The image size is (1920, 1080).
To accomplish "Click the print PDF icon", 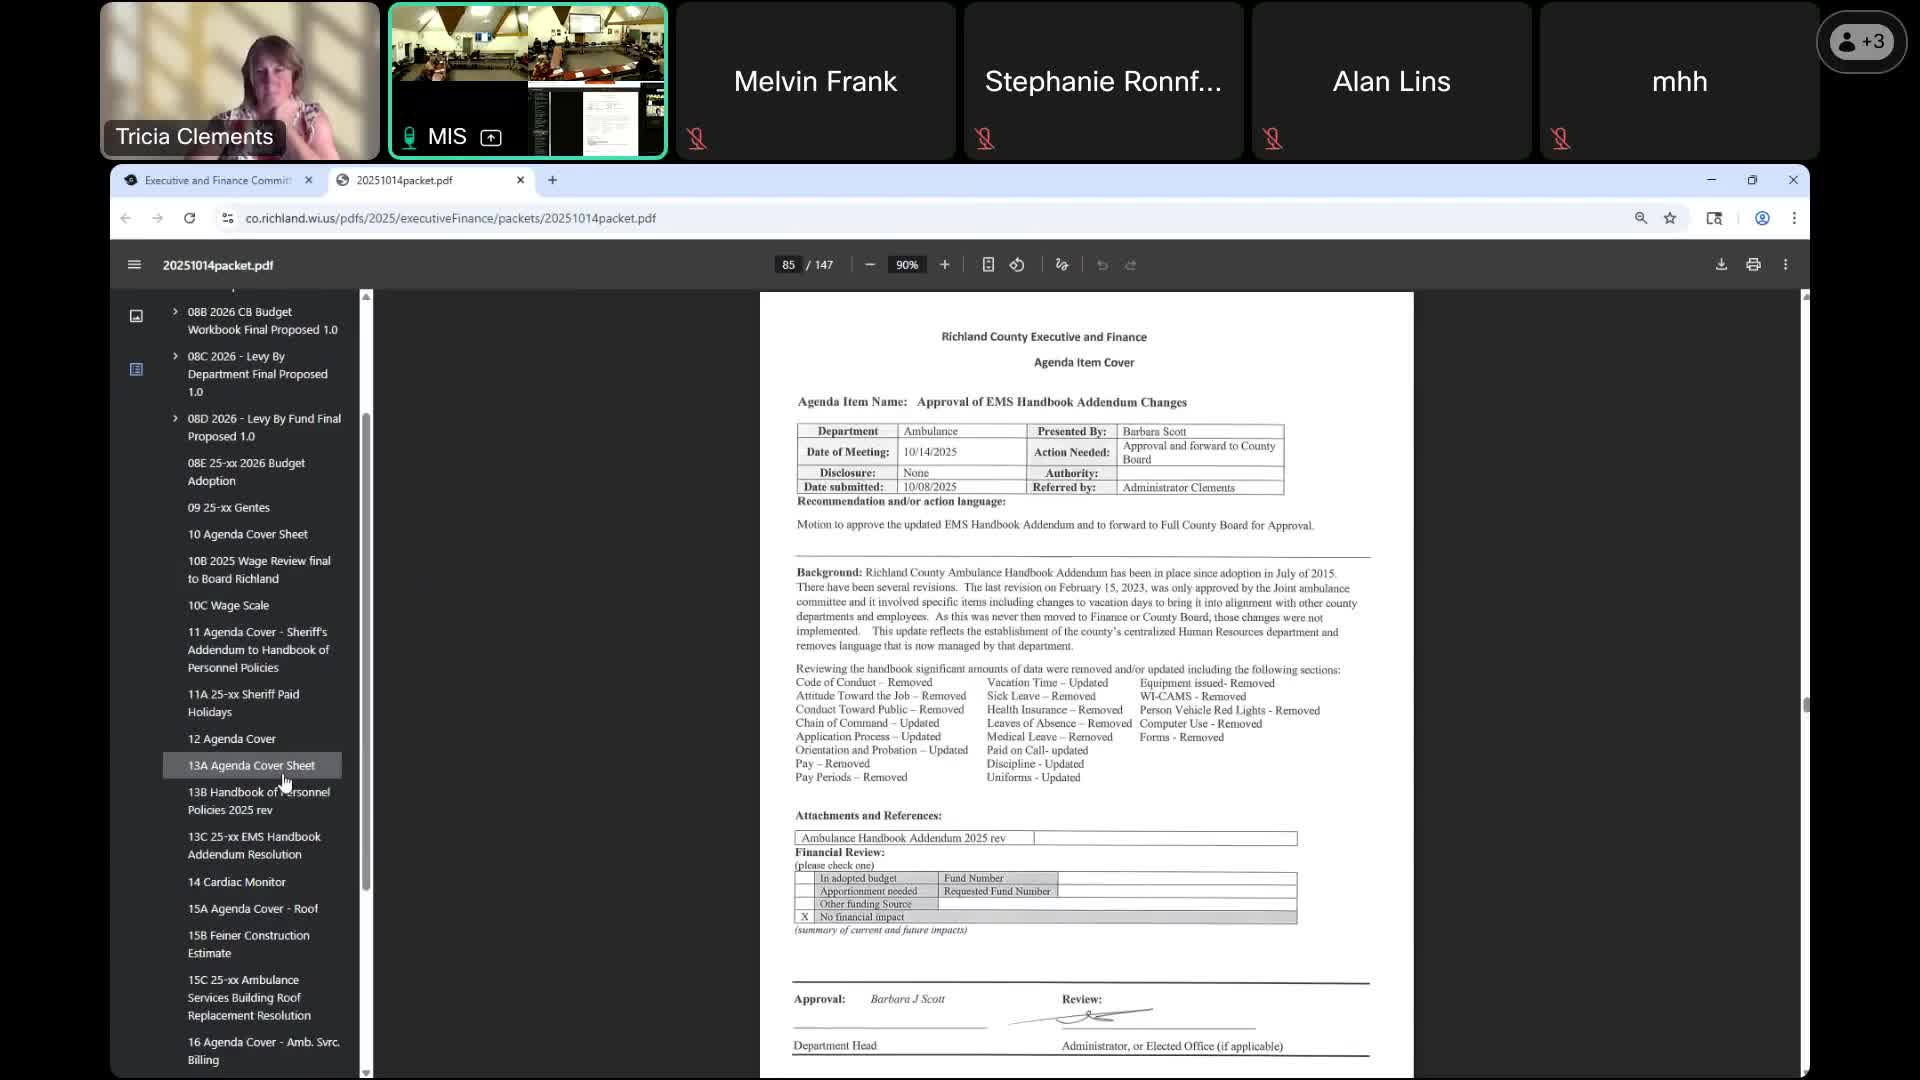I will pos(1753,265).
